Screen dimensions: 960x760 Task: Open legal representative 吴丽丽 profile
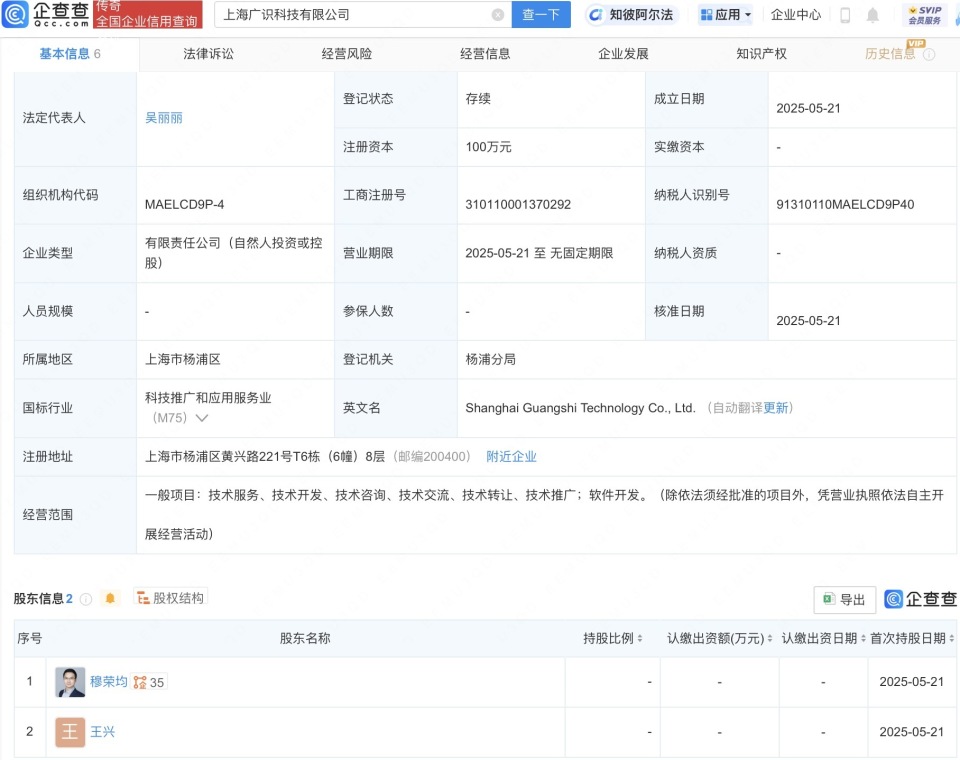click(163, 118)
